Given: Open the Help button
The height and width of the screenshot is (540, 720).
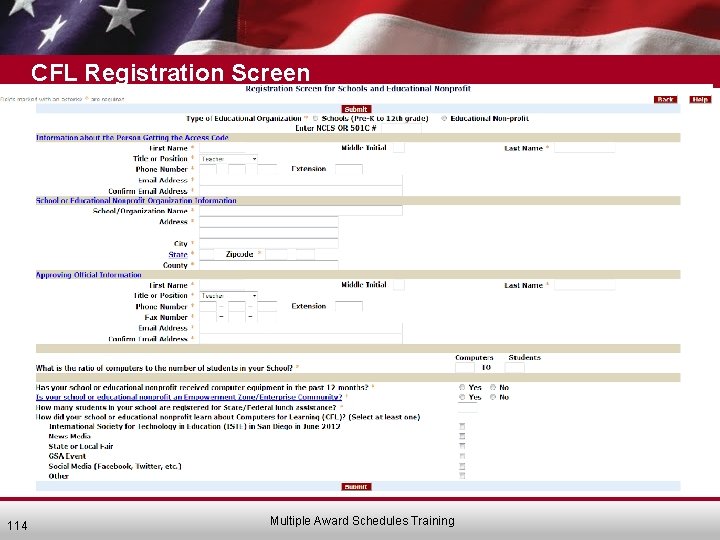Looking at the screenshot, I should [x=700, y=100].
